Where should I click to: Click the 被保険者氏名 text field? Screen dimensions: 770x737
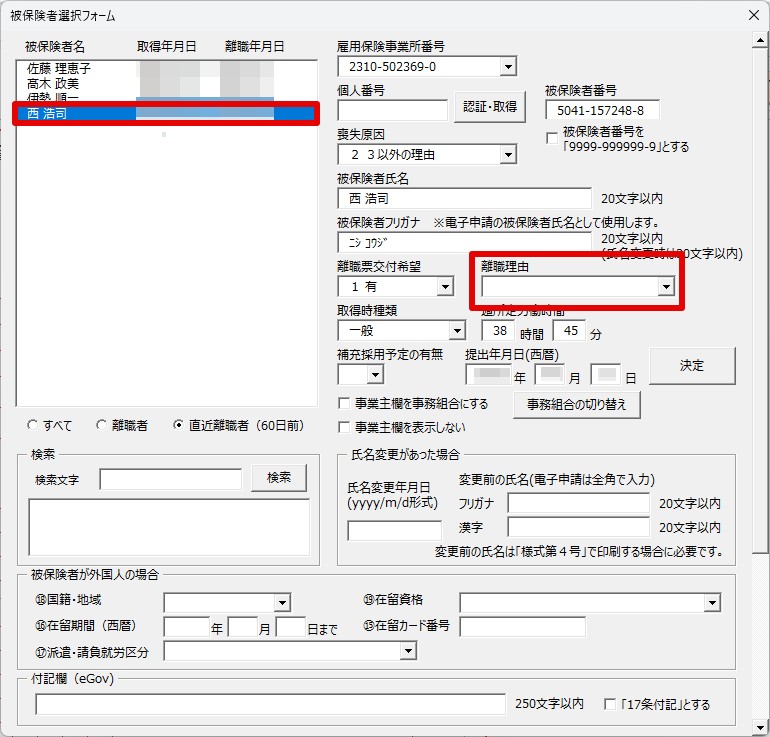coord(464,198)
